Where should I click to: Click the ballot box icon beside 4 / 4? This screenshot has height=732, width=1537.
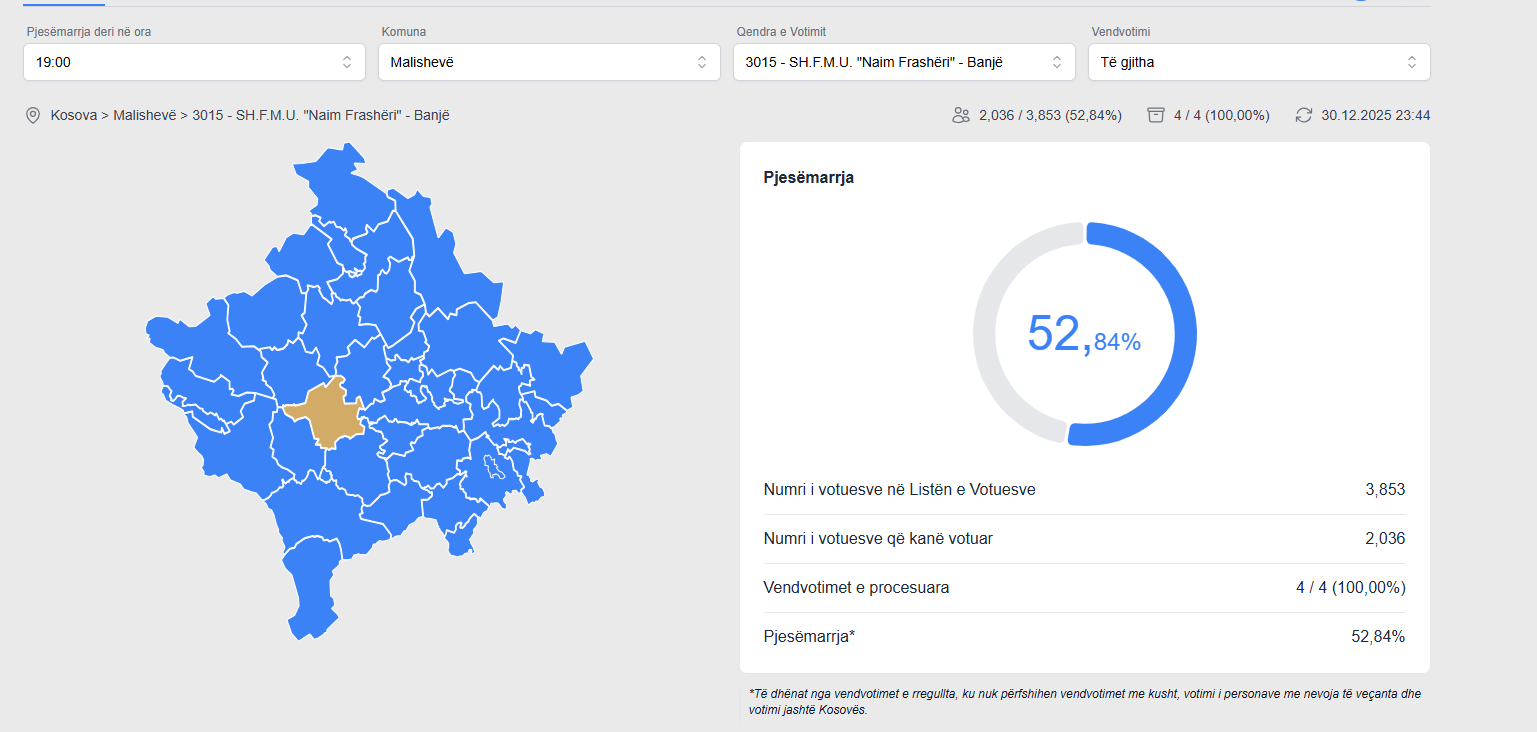point(1156,116)
